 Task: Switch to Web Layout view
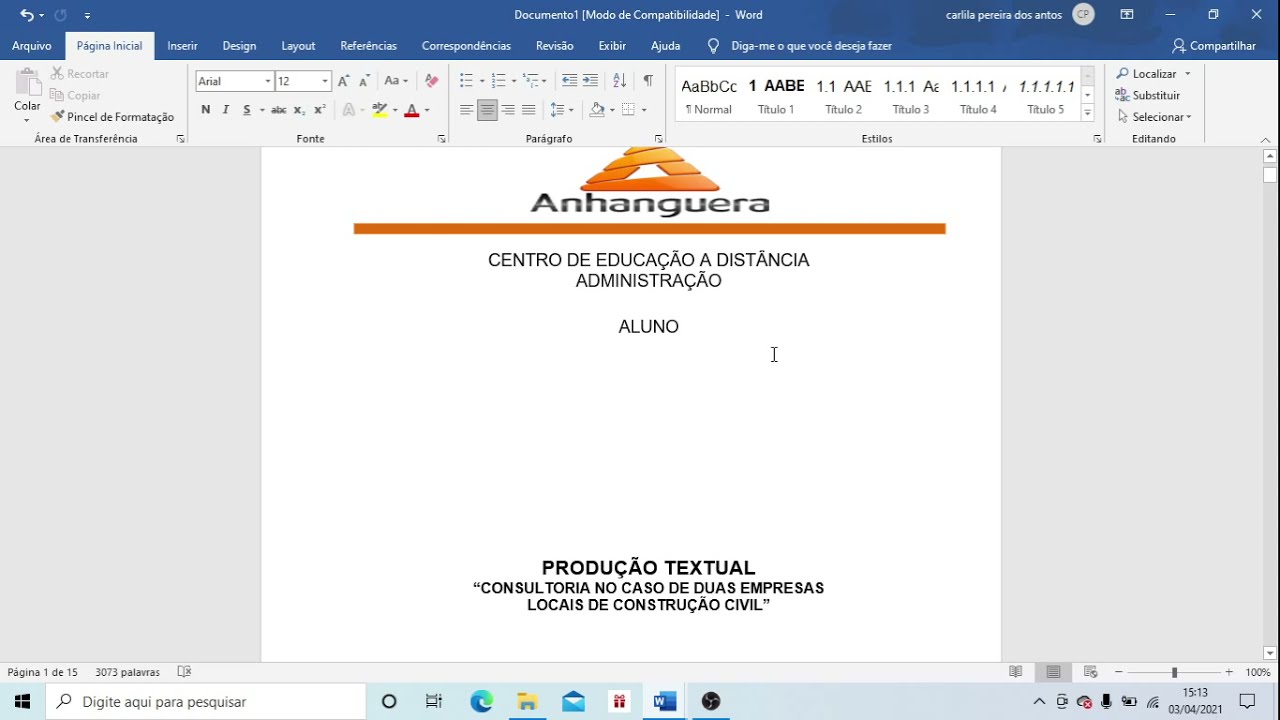tap(1091, 672)
